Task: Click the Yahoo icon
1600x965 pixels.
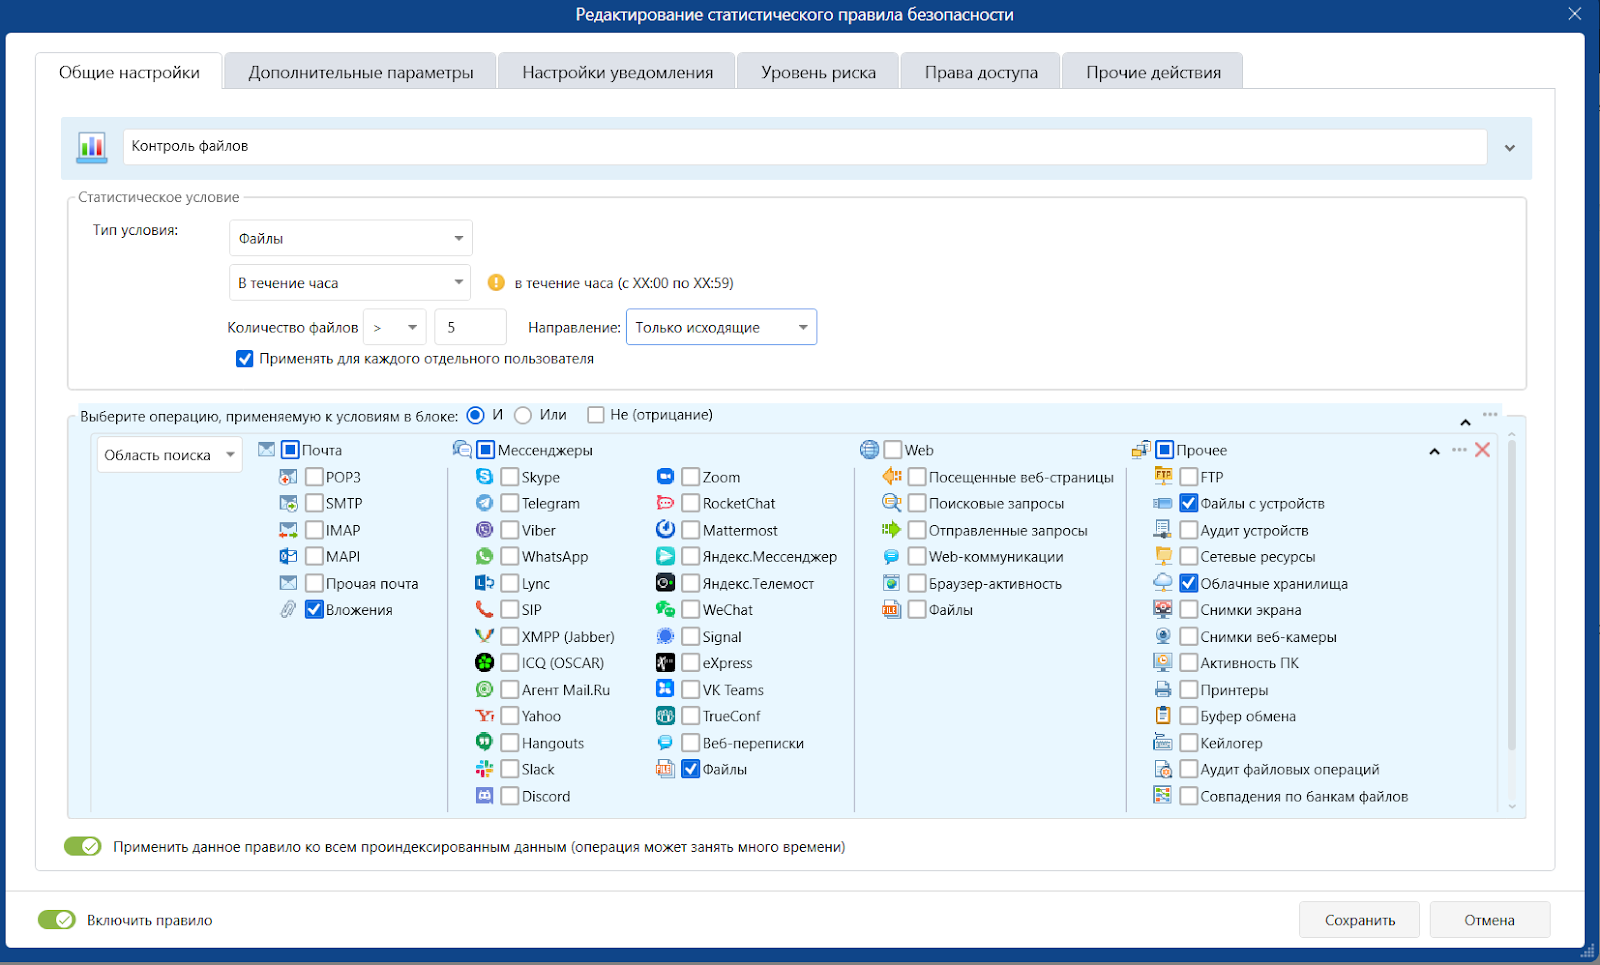Action: pyautogui.click(x=484, y=716)
